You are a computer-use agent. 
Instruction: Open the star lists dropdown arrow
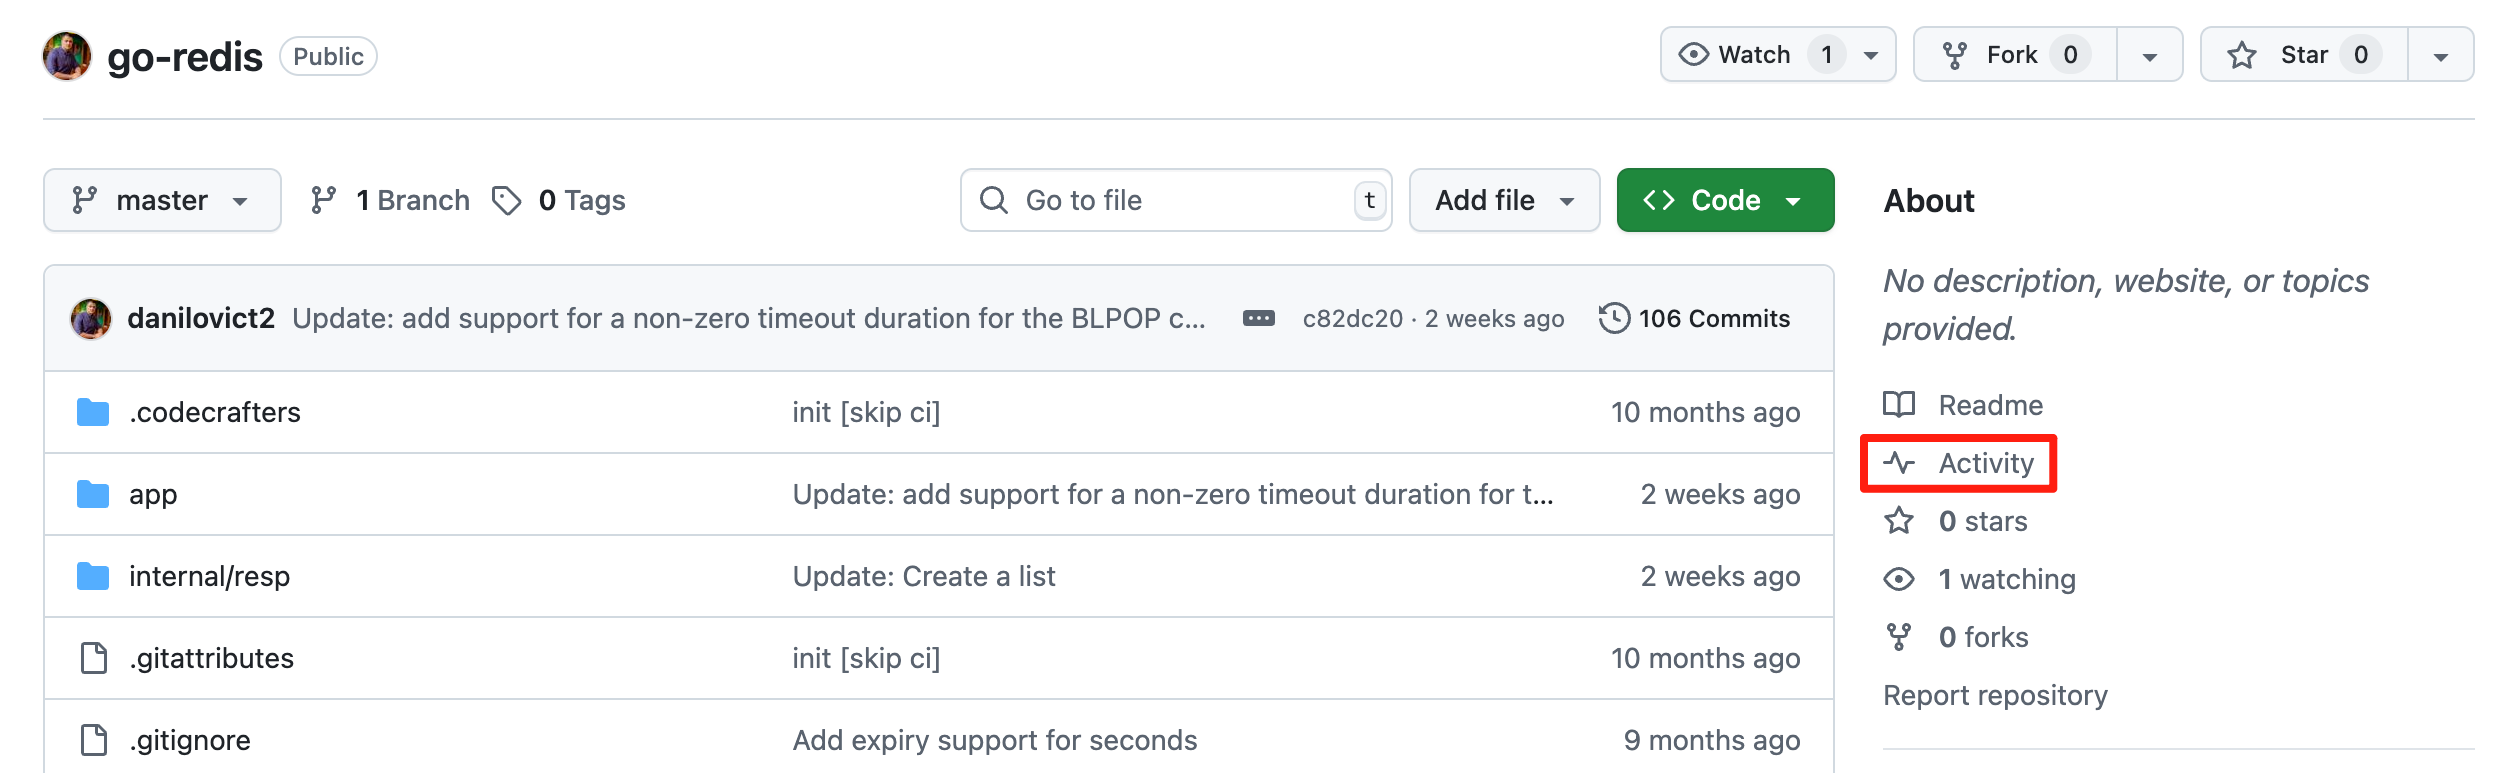point(2440,56)
